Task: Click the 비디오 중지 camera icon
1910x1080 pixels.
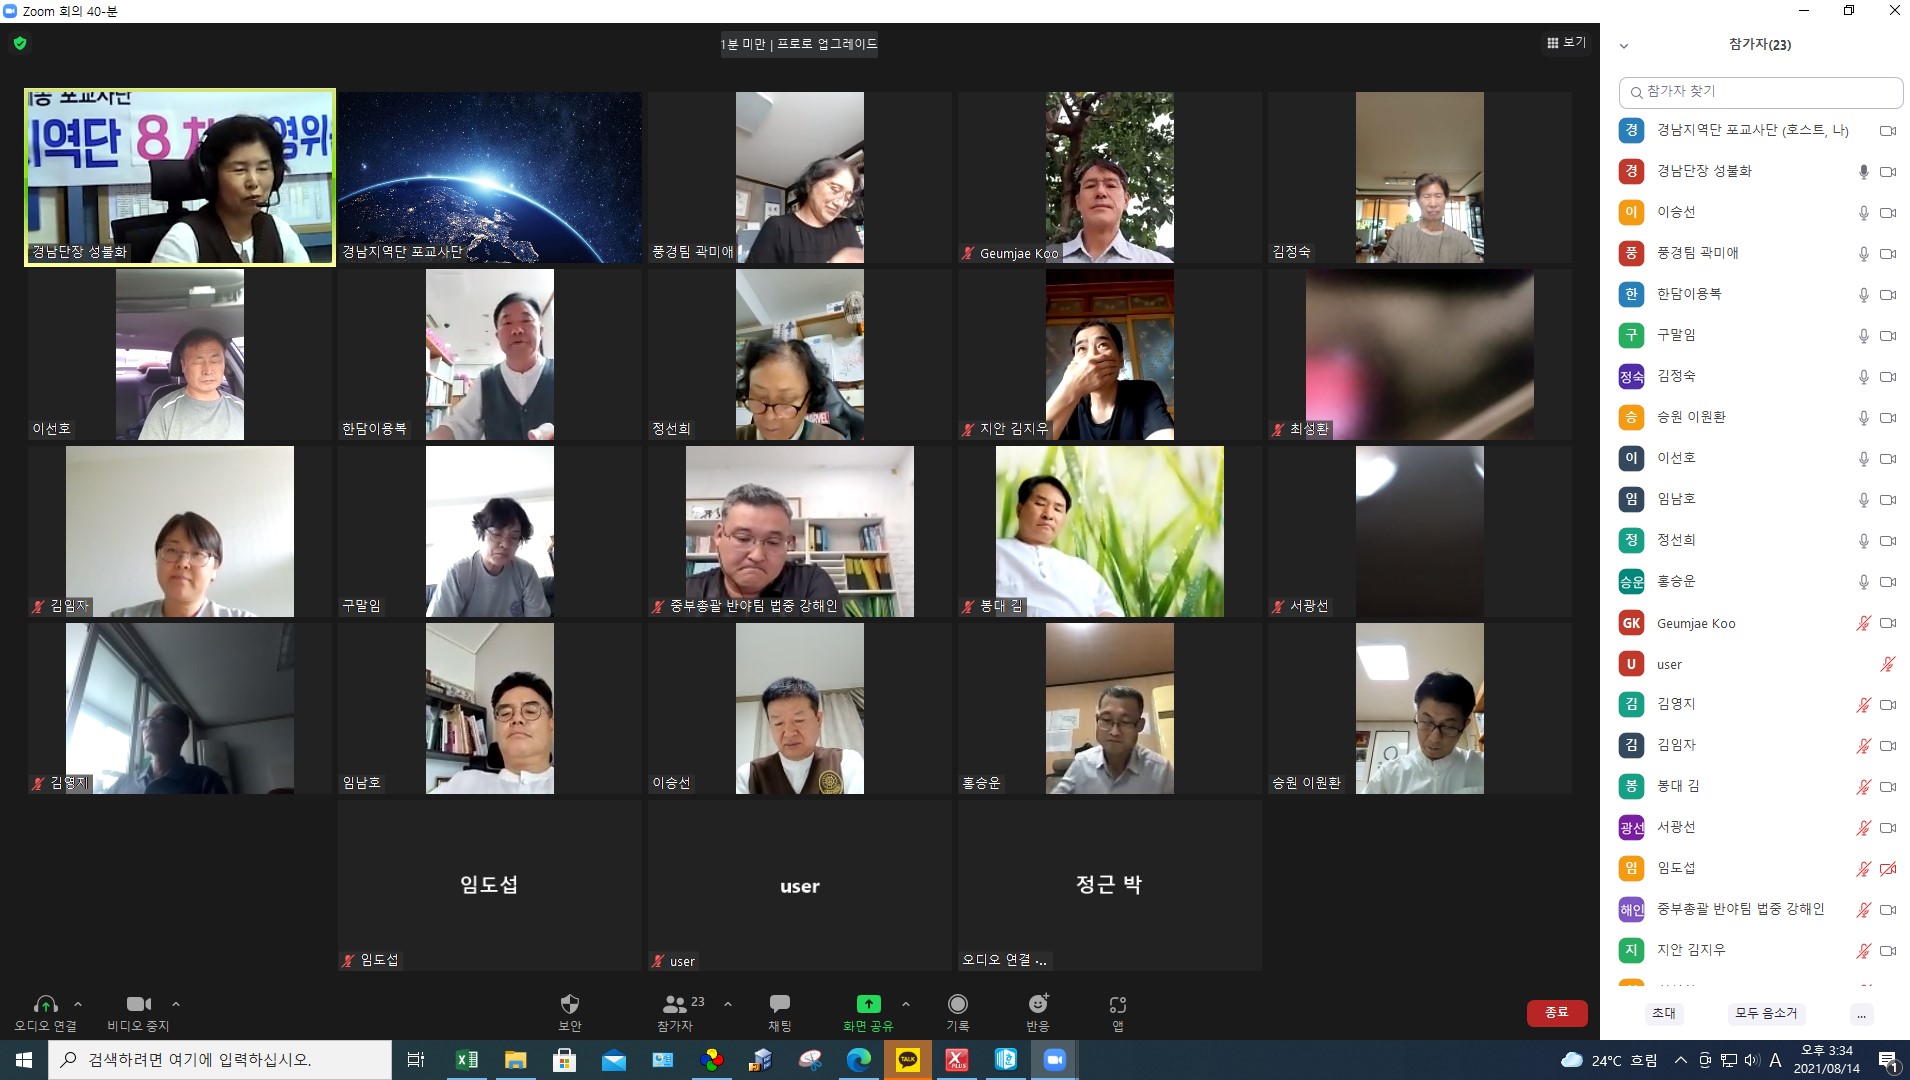Action: [138, 1005]
